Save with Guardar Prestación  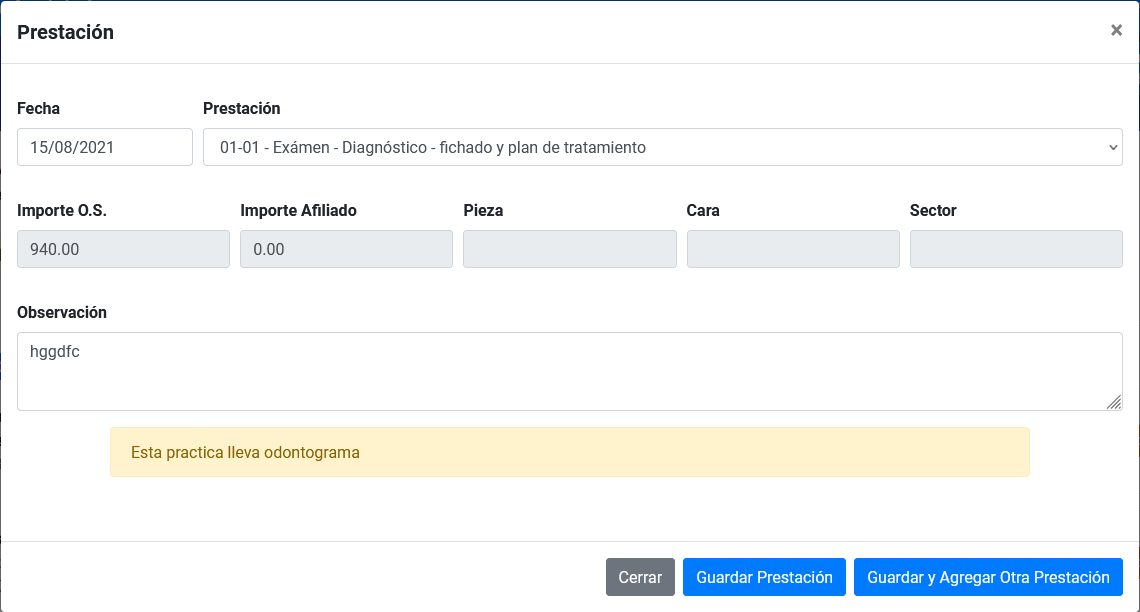(764, 577)
